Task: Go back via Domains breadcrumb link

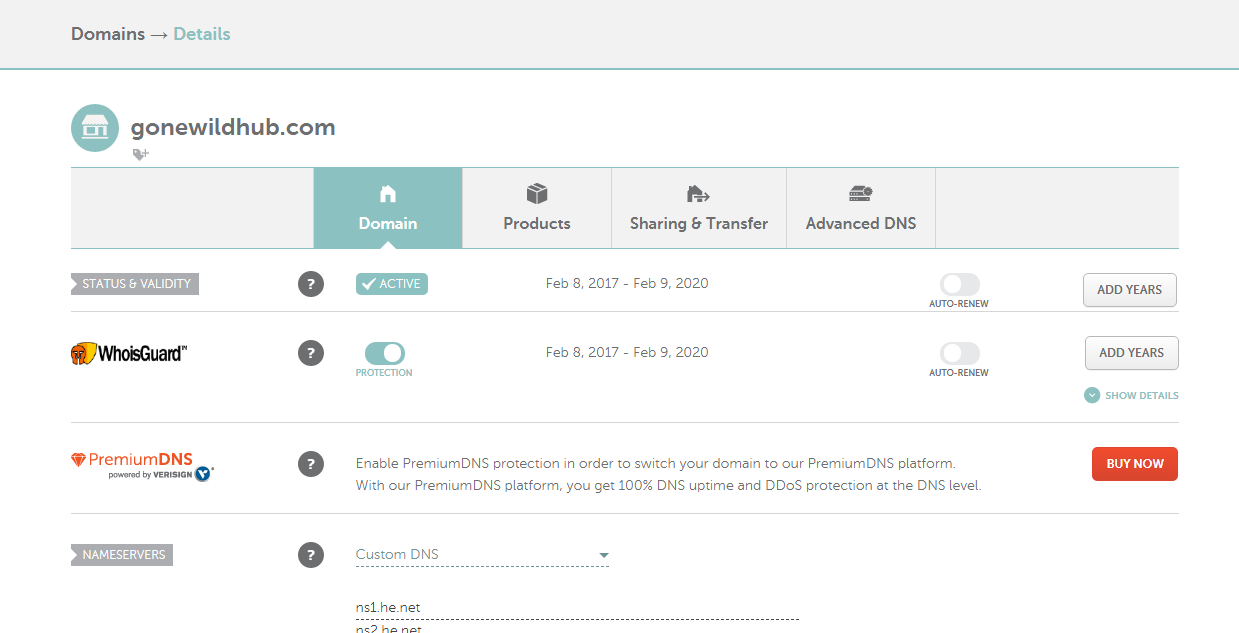Action: click(x=108, y=34)
